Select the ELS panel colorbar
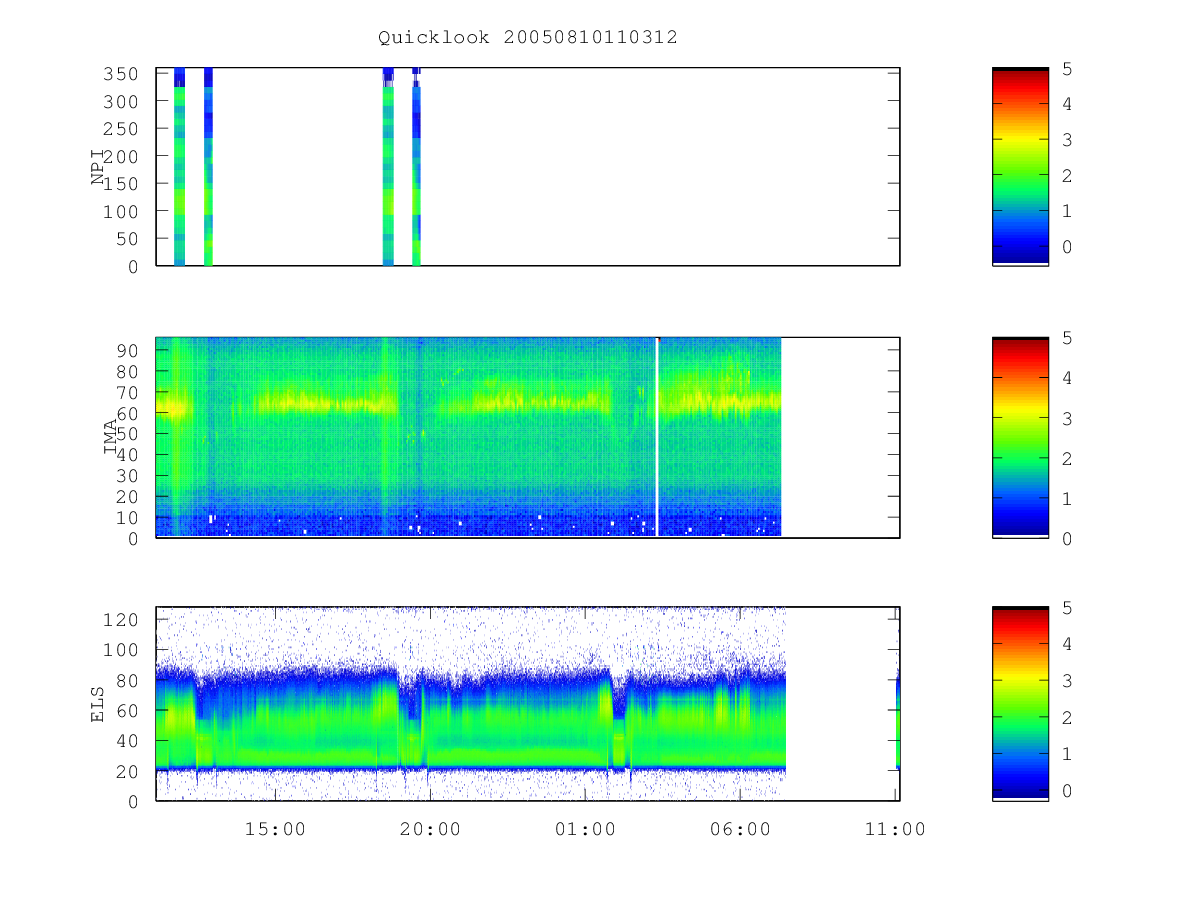This screenshot has height=900, width=1200. point(1020,704)
